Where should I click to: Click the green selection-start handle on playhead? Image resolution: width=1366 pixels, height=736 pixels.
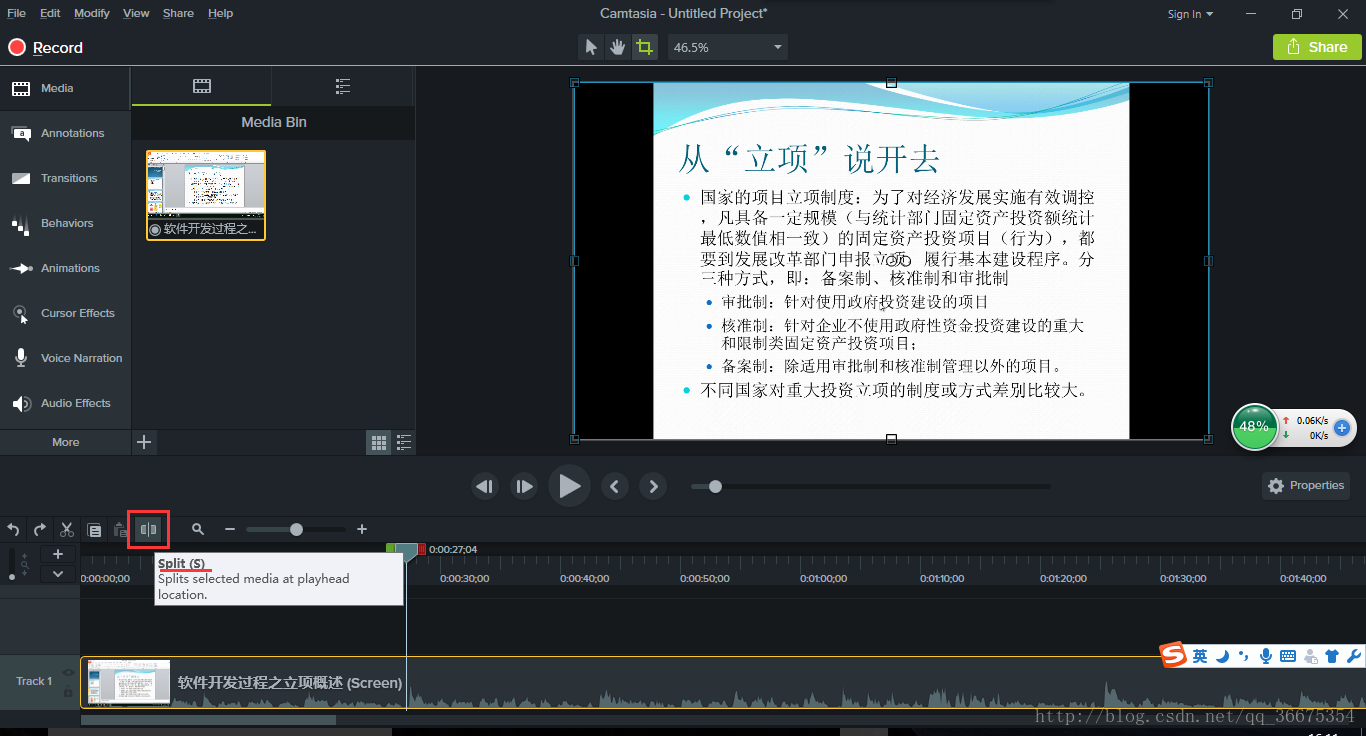click(390, 548)
